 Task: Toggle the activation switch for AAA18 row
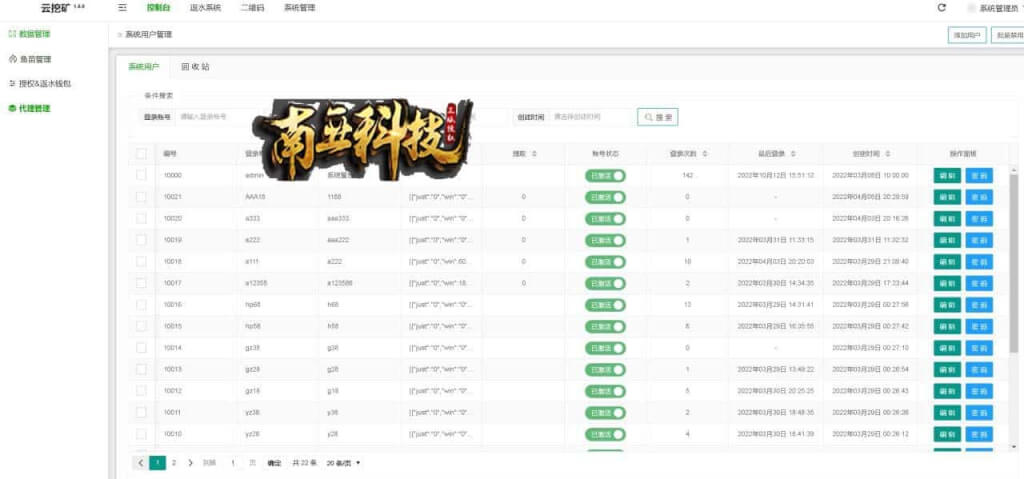605,197
